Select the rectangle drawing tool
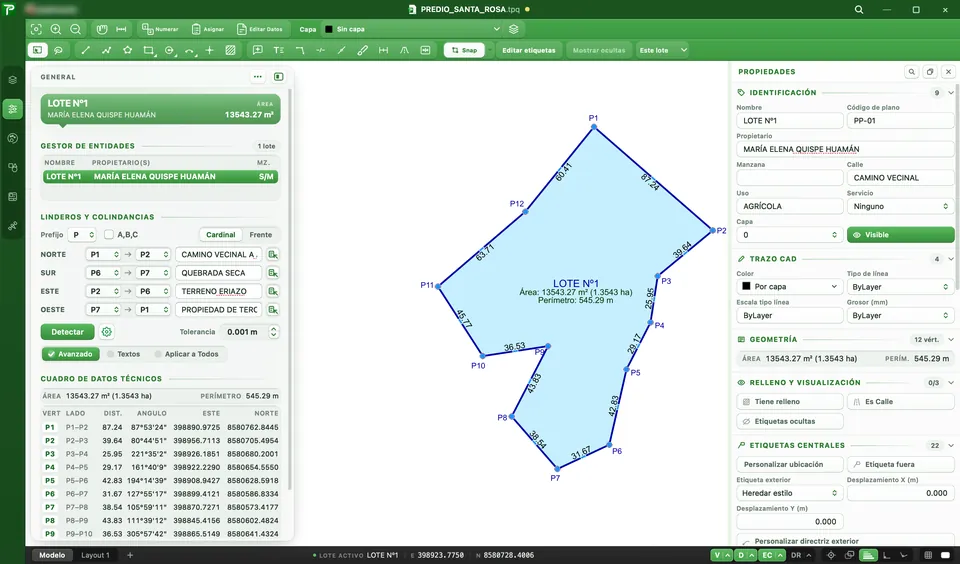 point(148,50)
